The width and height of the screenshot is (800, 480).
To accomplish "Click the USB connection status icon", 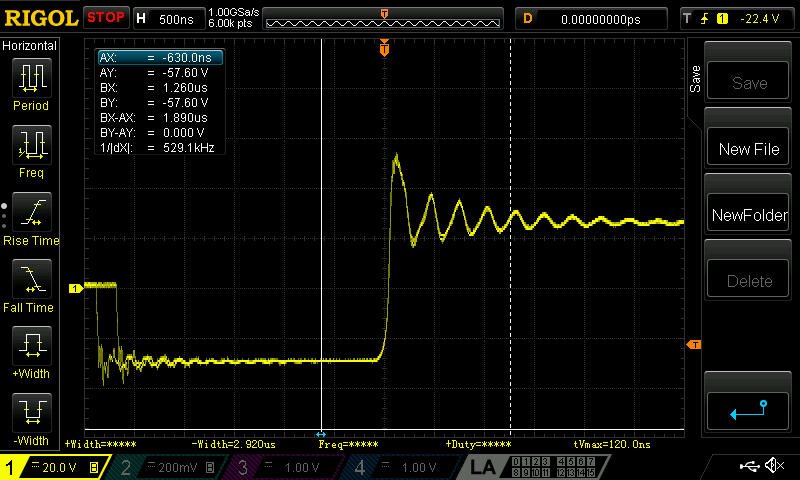I will tap(749, 465).
